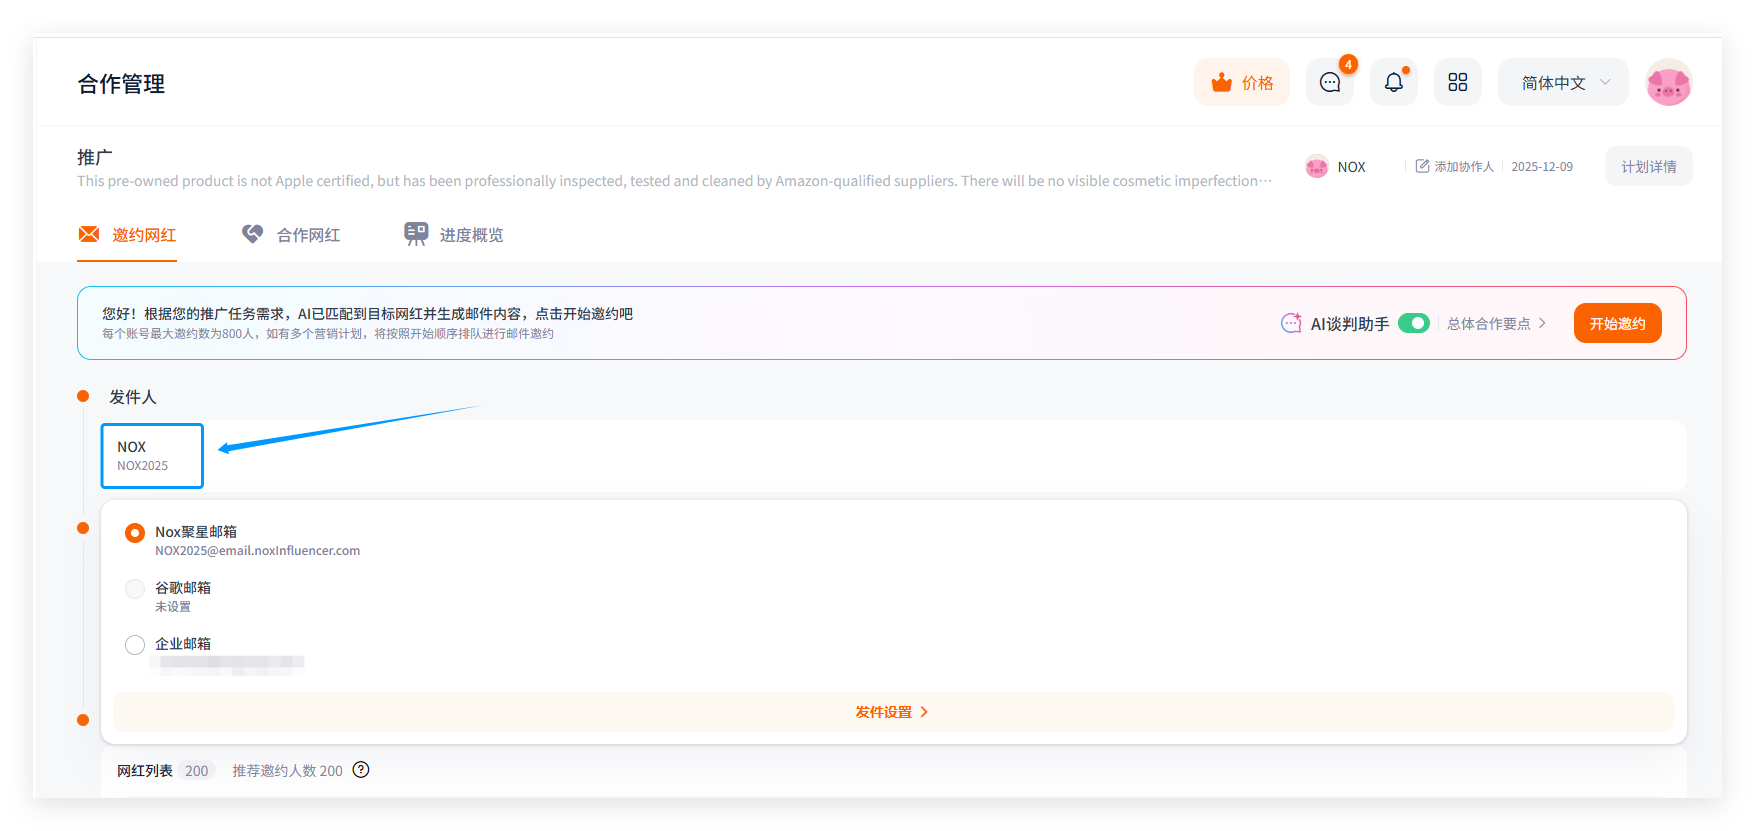Open the chat messages icon
This screenshot has height=831, width=1755.
click(x=1329, y=82)
